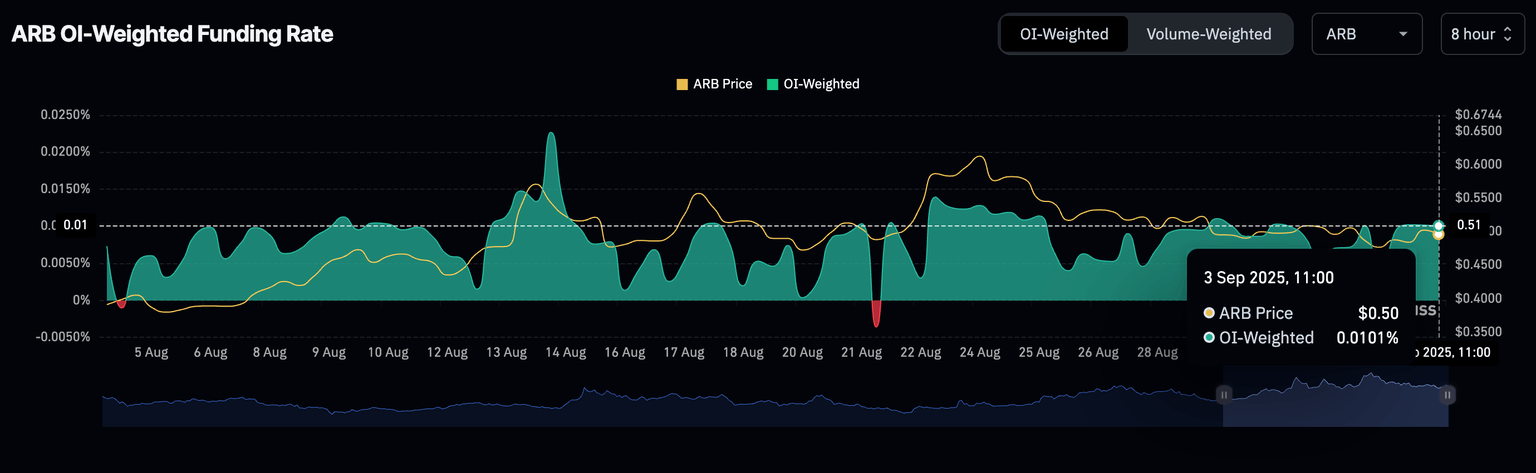The width and height of the screenshot is (1536, 473).
Task: Toggle ARB Price series in legend
Action: 722,84
